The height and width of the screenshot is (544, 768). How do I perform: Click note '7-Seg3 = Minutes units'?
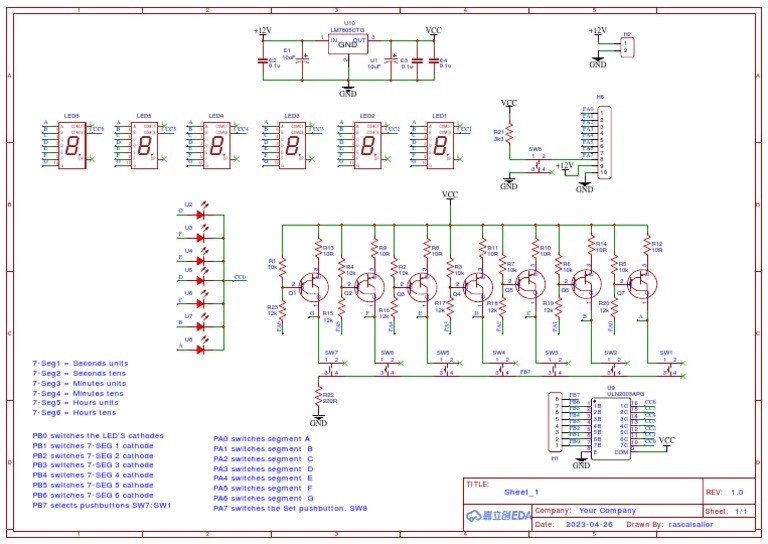pyautogui.click(x=79, y=383)
